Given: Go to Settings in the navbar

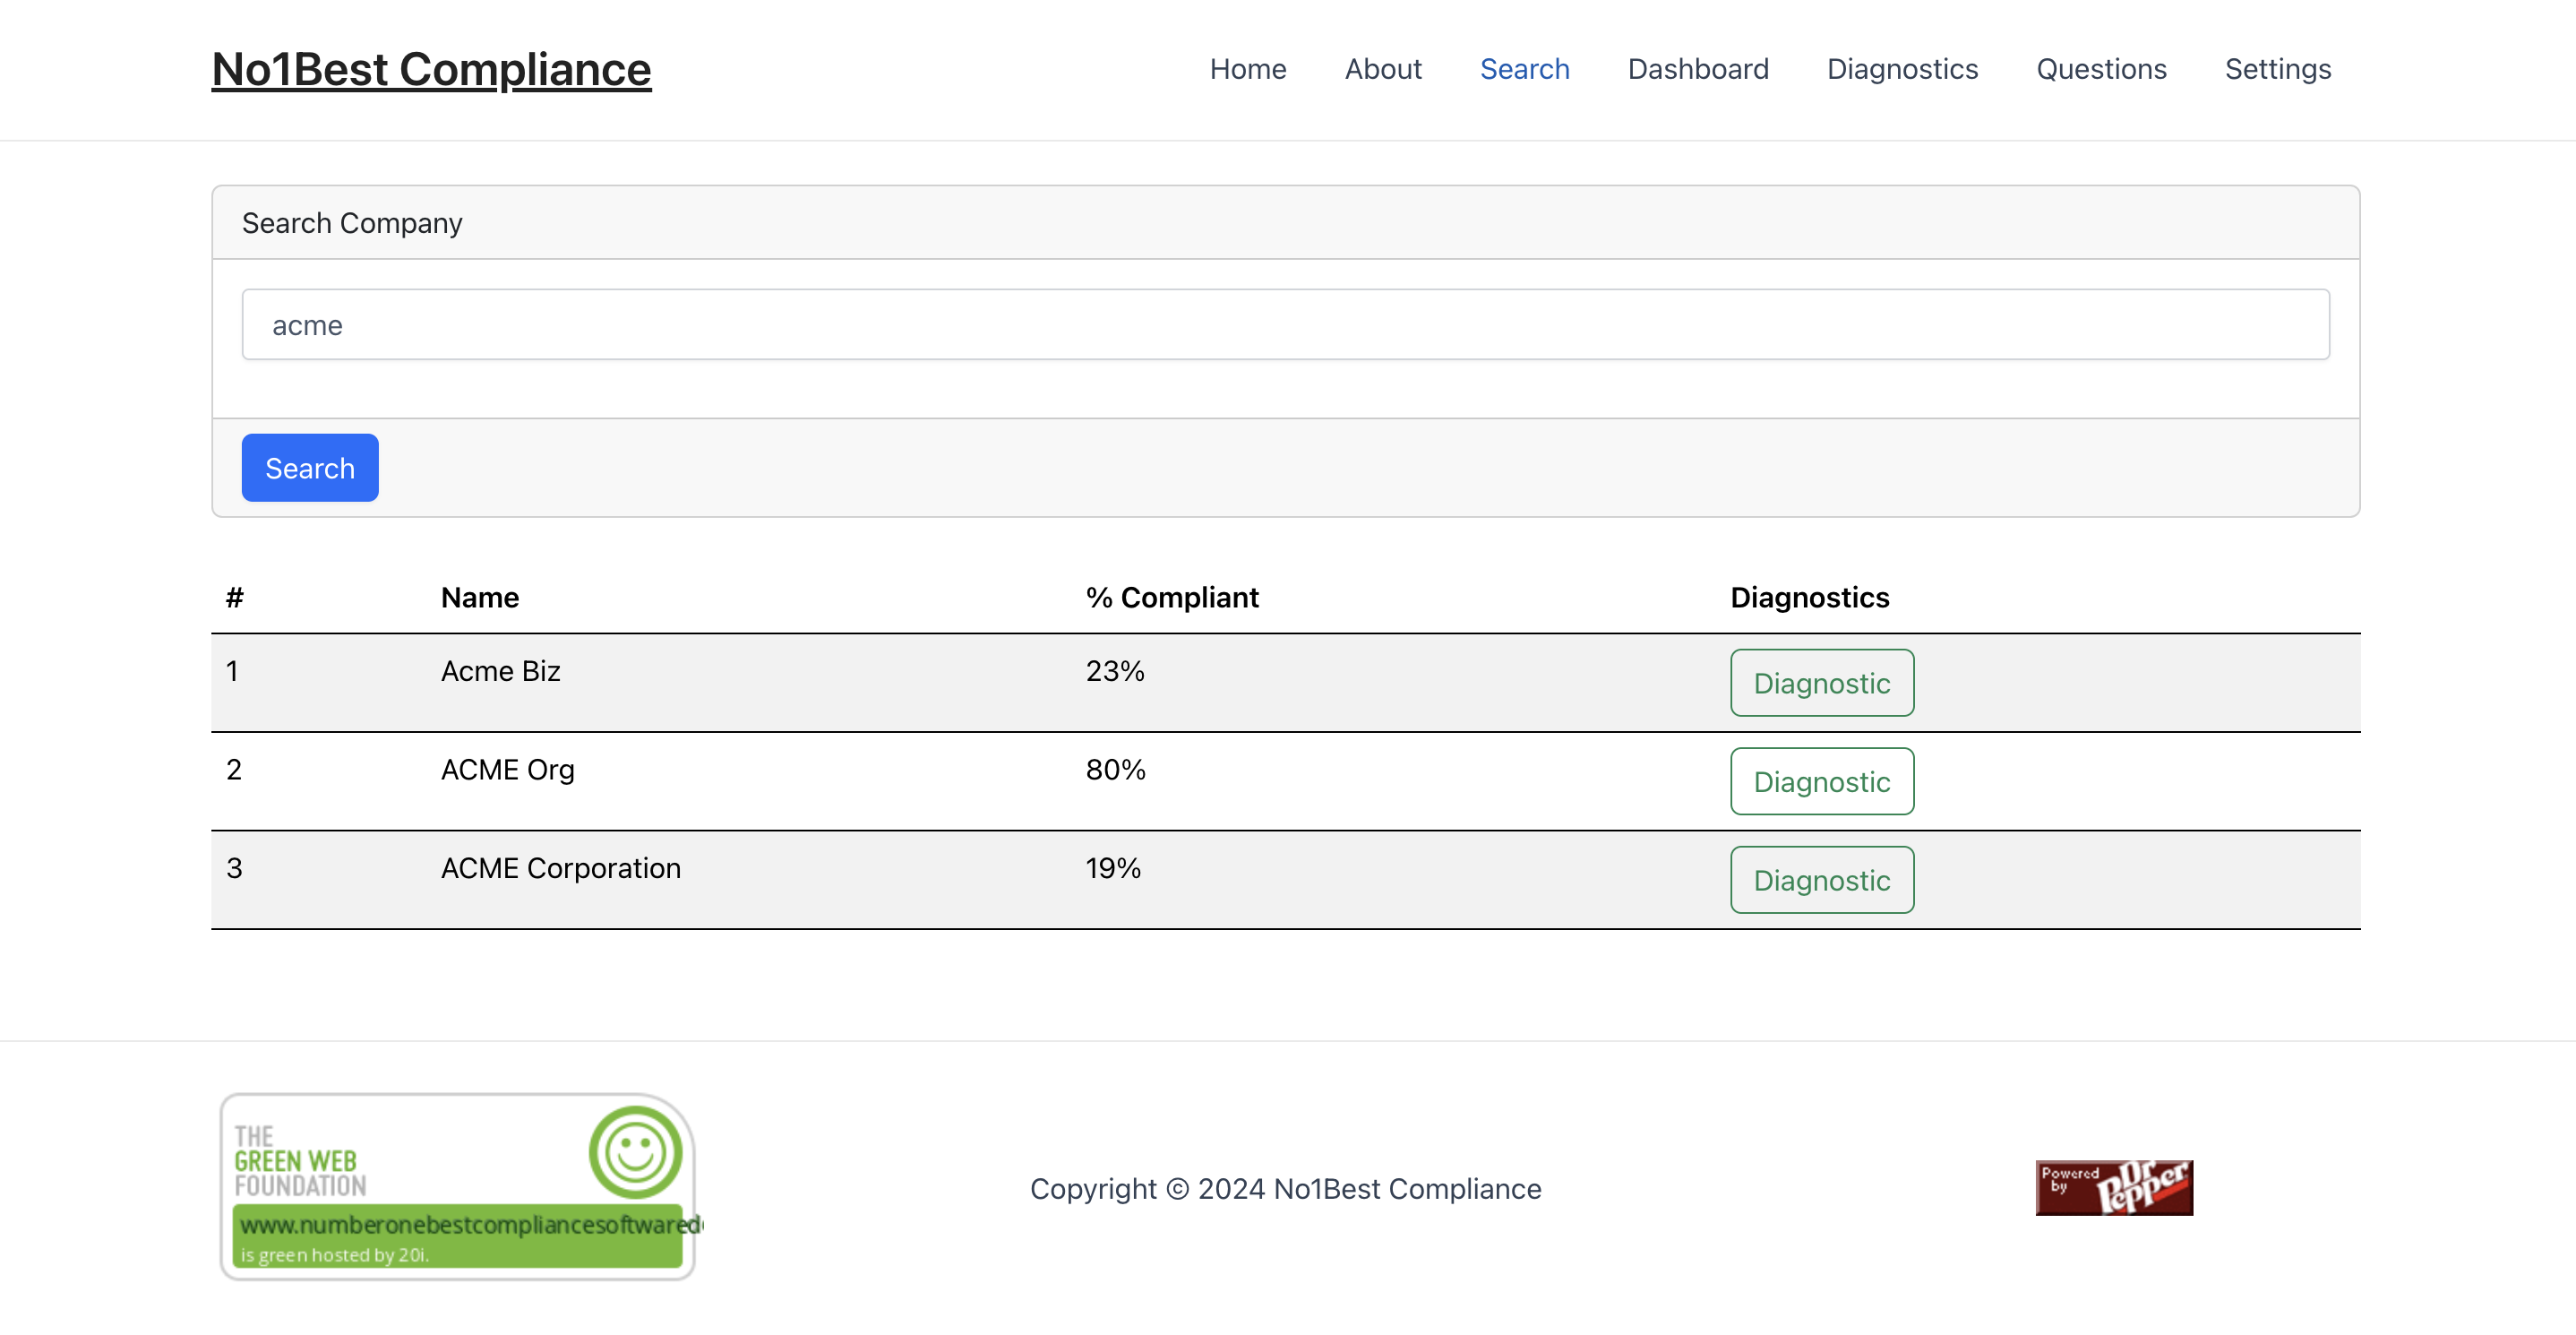Looking at the screenshot, I should click(2277, 69).
